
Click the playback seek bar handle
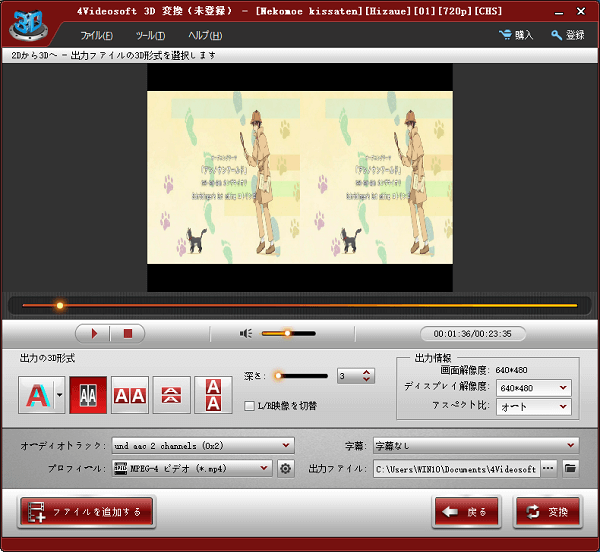[60, 305]
